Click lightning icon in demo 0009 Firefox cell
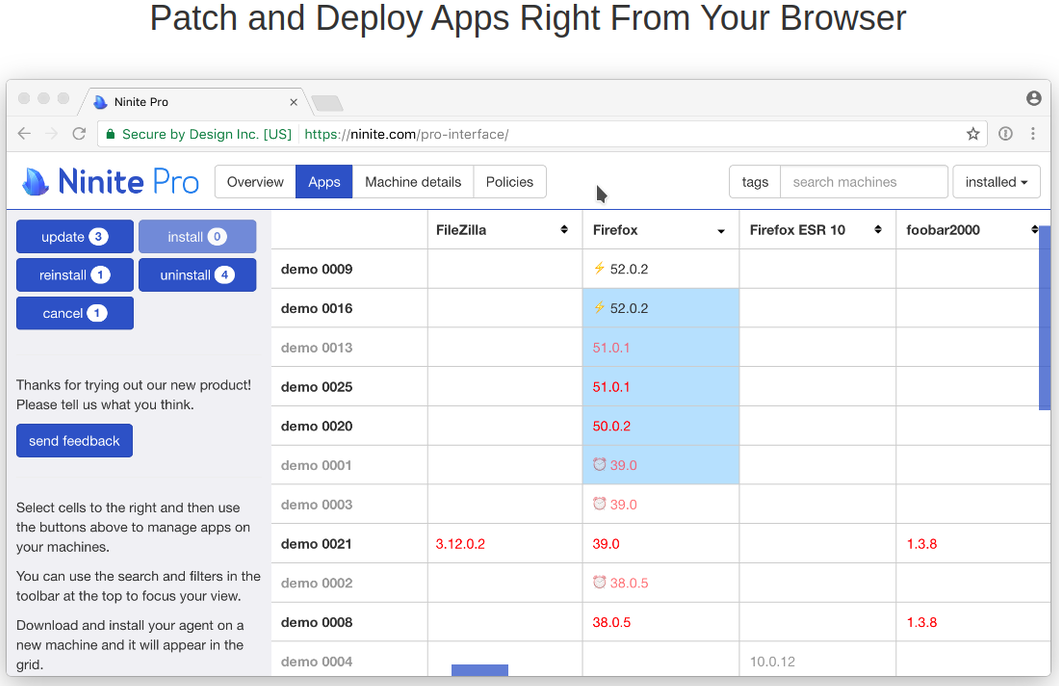The image size is (1059, 686). point(599,268)
